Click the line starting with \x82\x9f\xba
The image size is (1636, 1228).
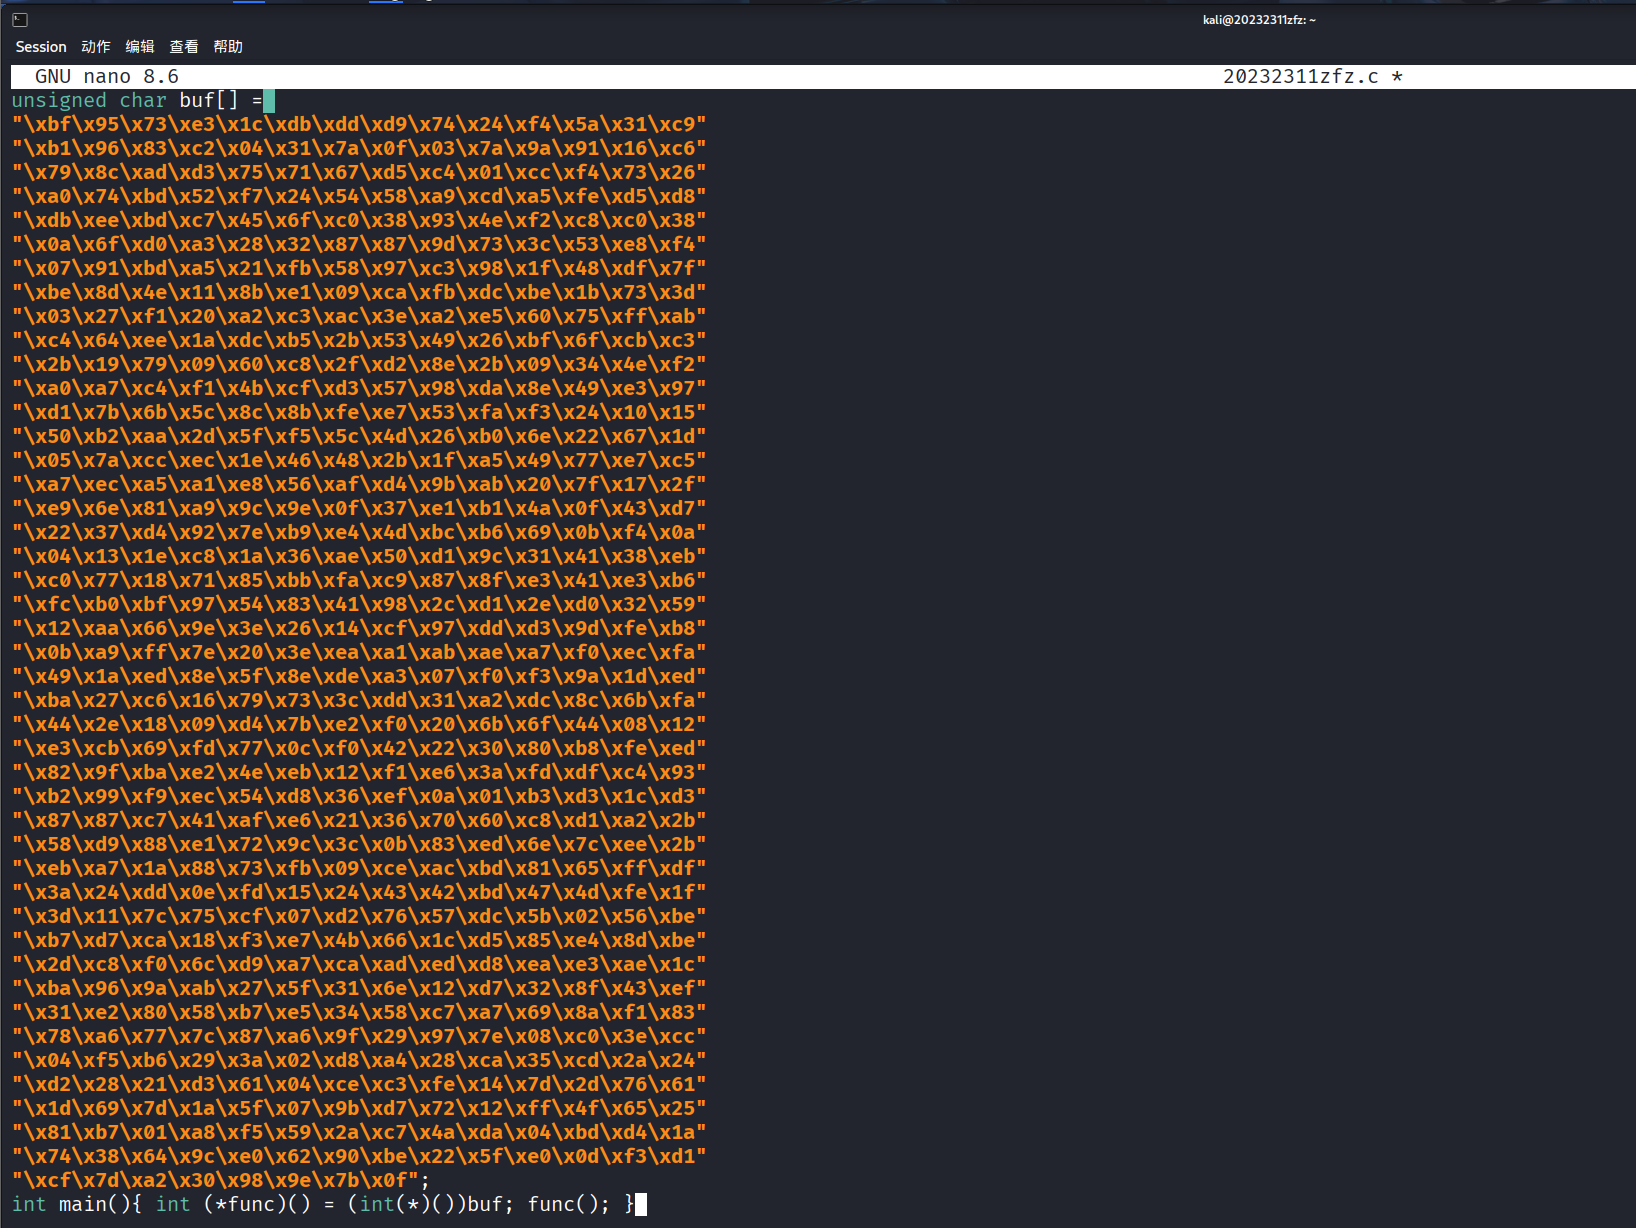[359, 773]
